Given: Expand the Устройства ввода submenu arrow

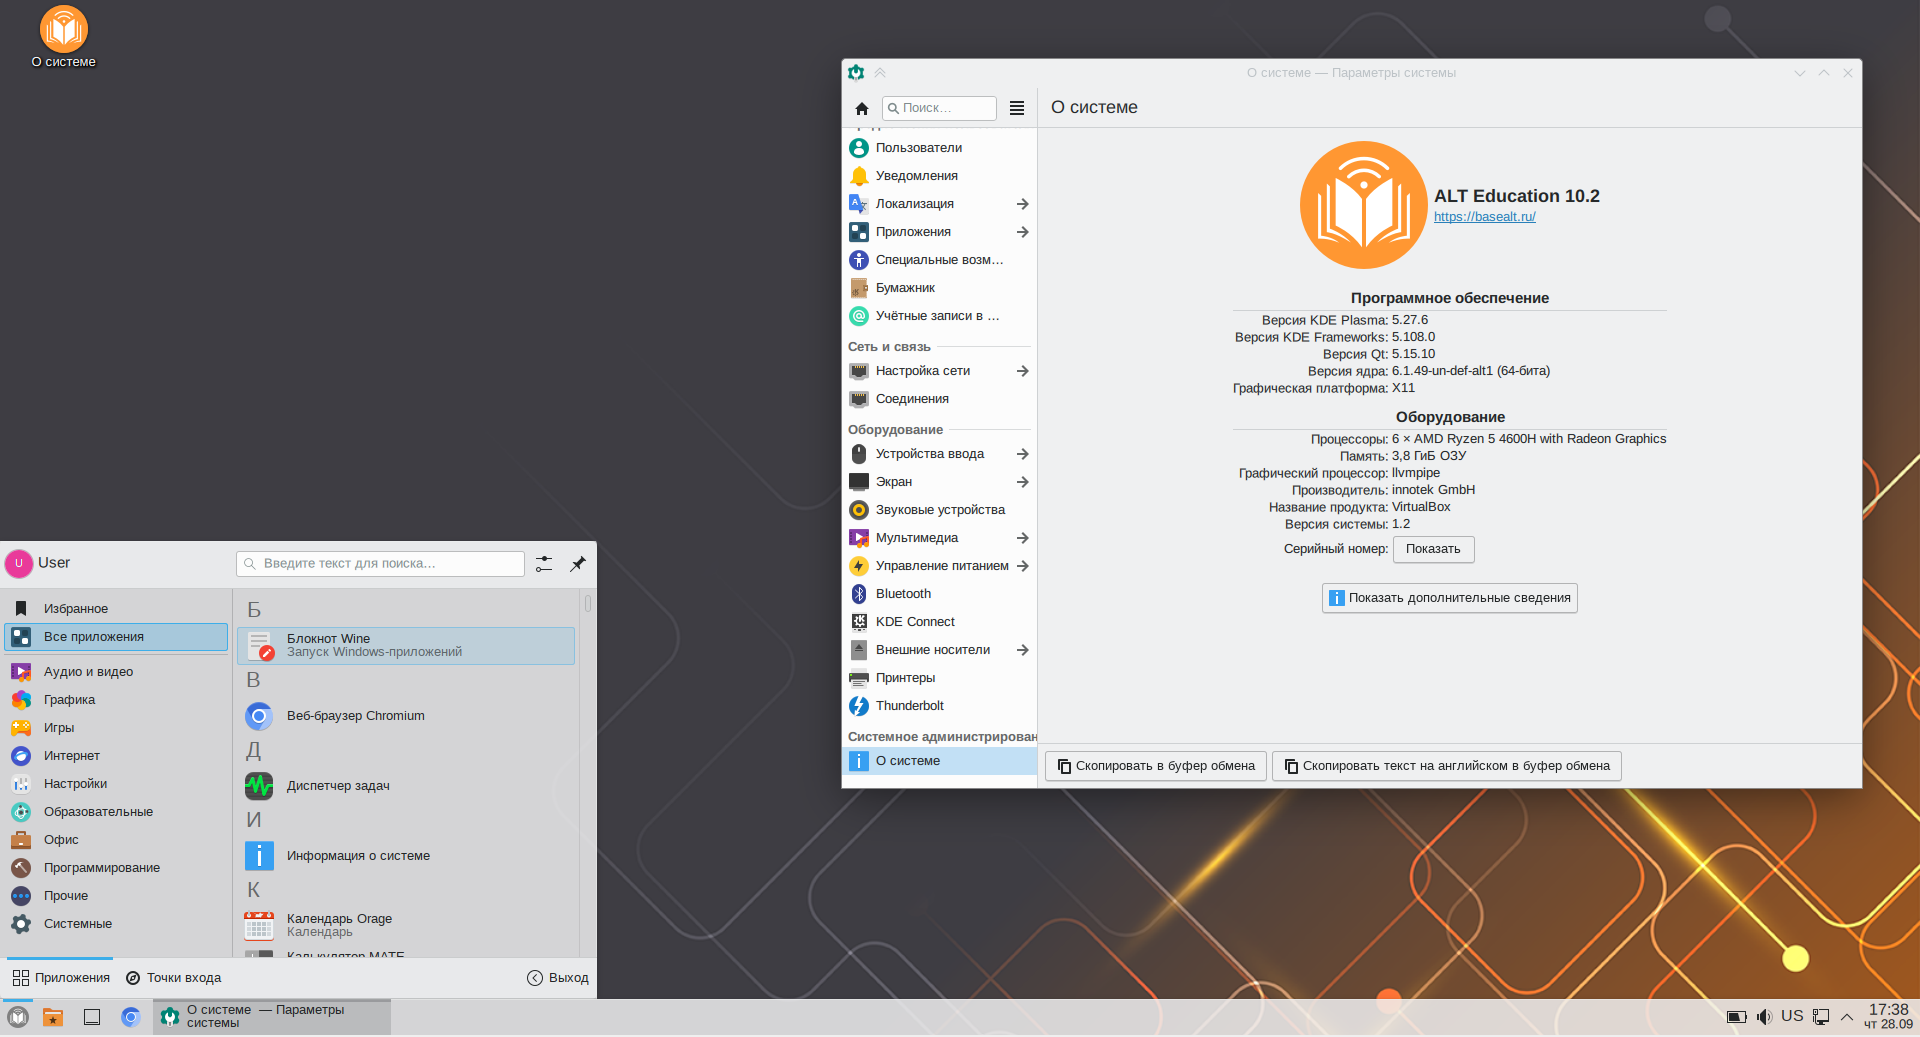Looking at the screenshot, I should [1022, 454].
